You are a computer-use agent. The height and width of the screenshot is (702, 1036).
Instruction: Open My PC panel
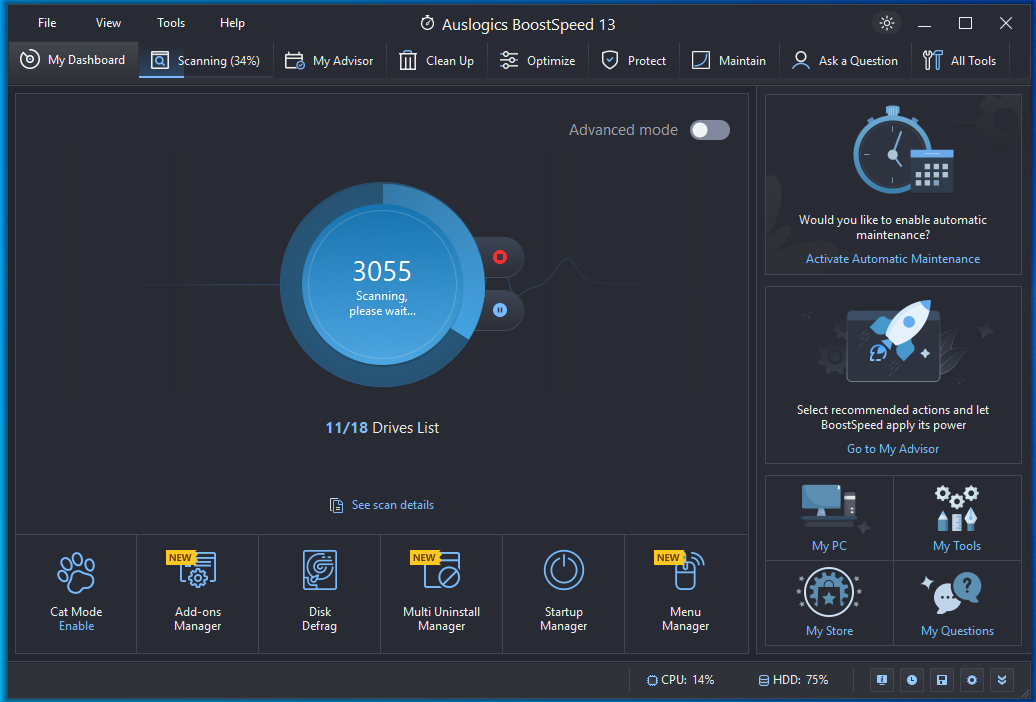click(x=829, y=518)
